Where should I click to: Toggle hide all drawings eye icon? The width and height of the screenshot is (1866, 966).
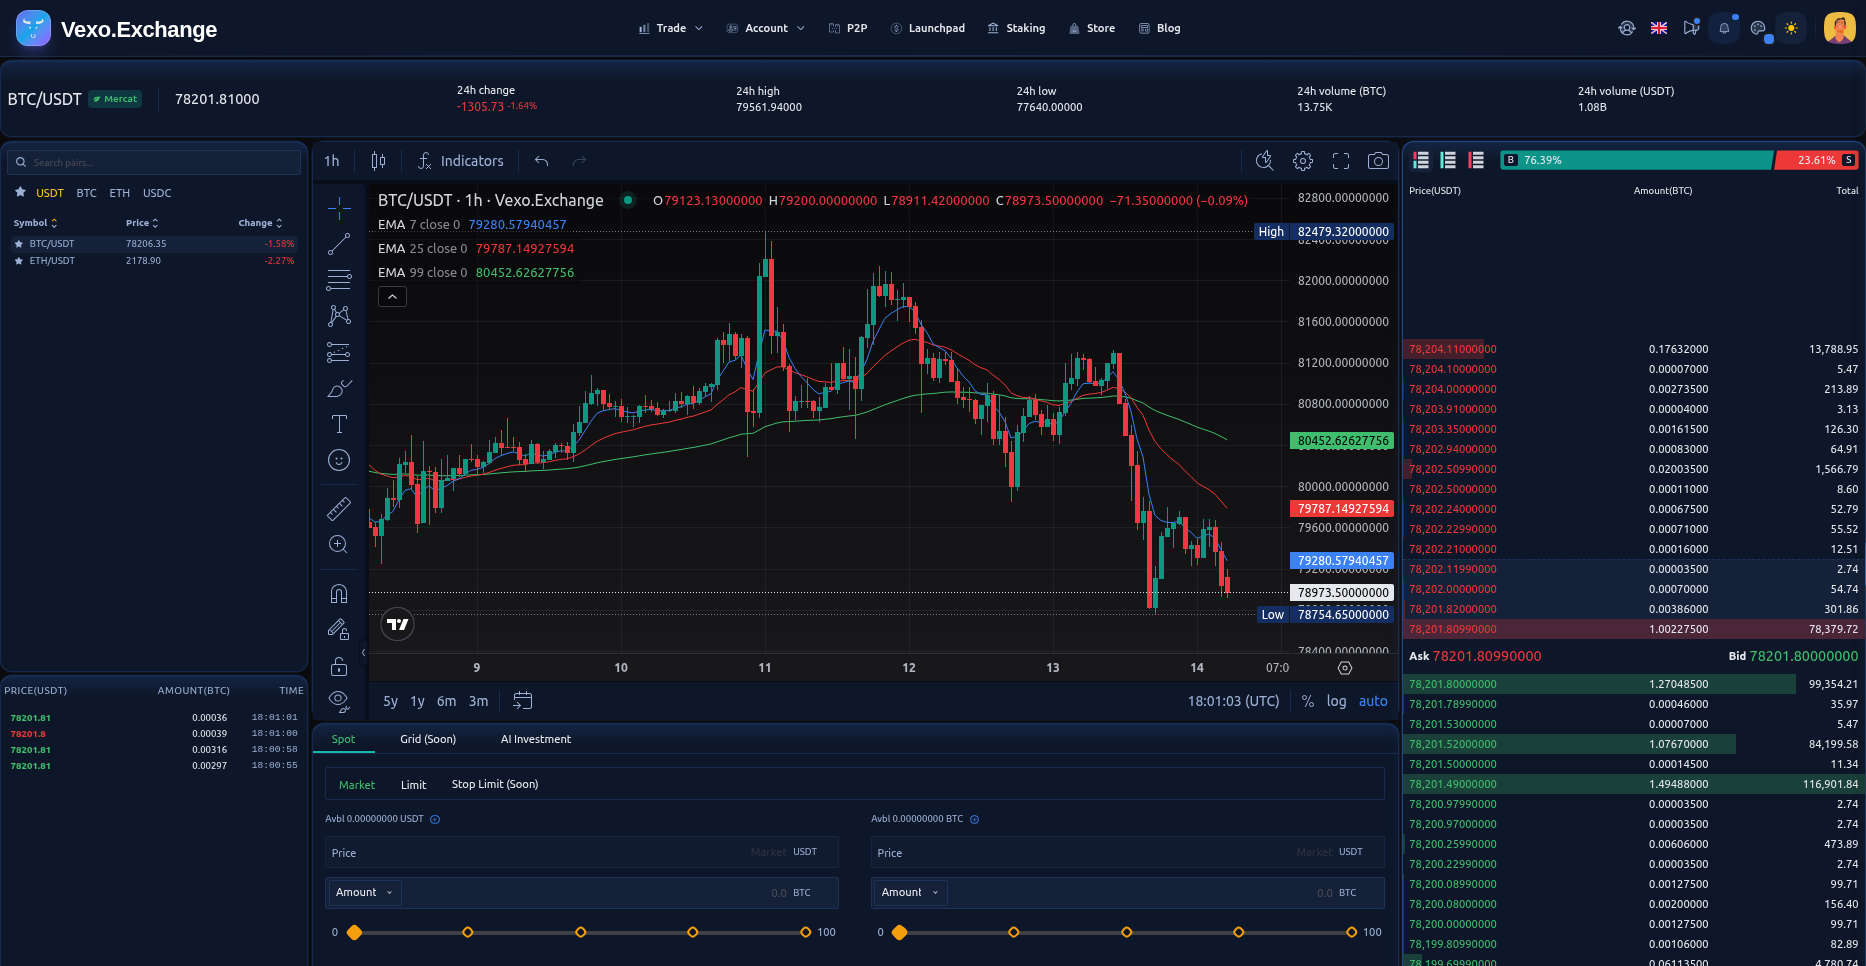339,700
